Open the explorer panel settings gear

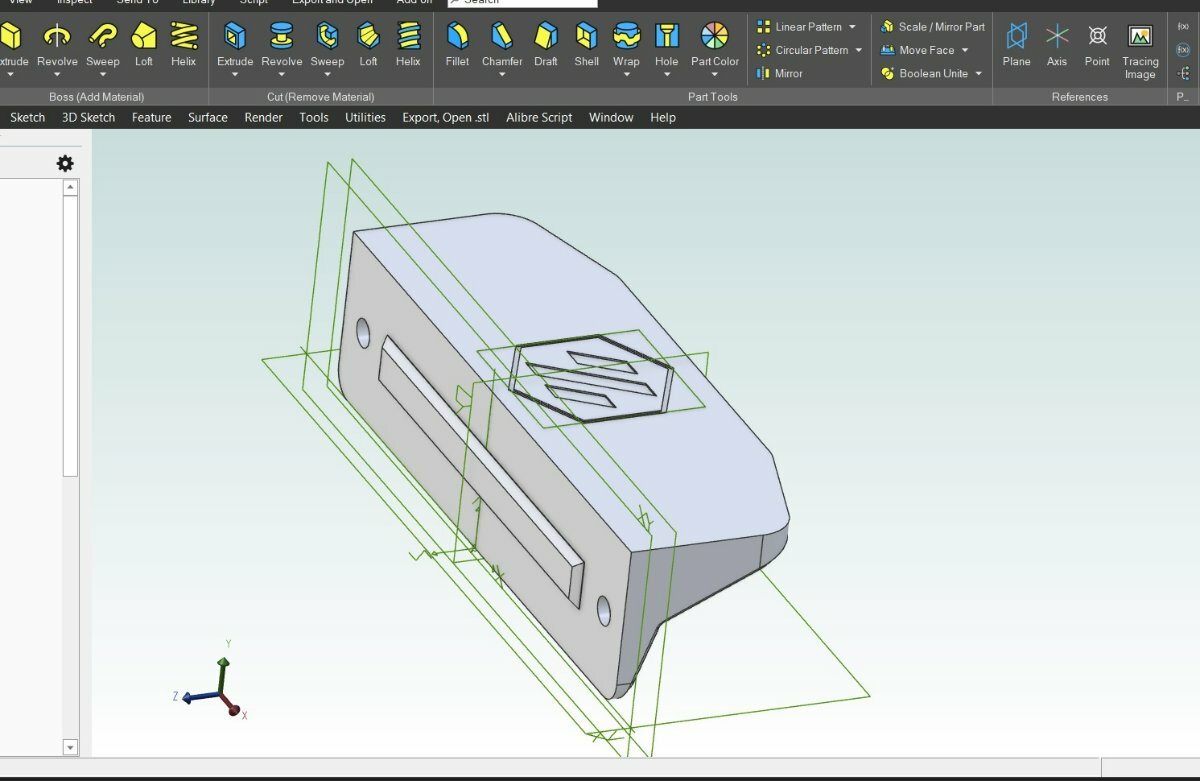coord(65,163)
